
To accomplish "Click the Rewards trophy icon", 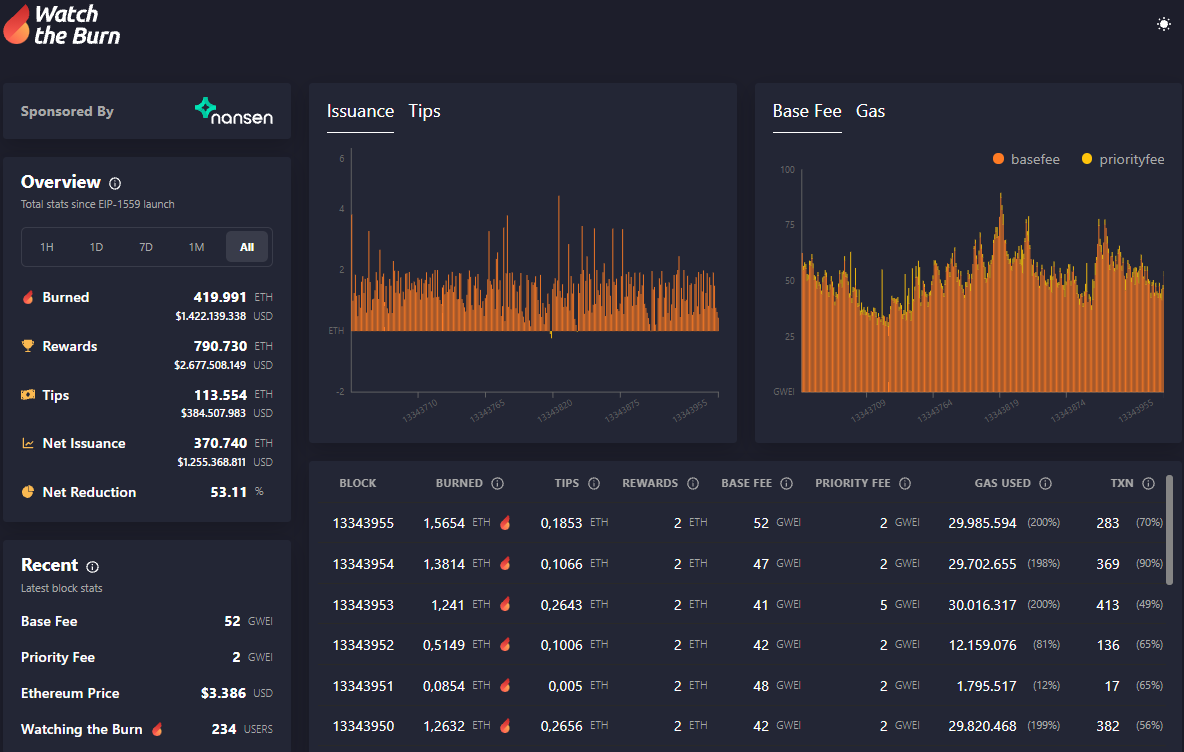I will [x=28, y=346].
